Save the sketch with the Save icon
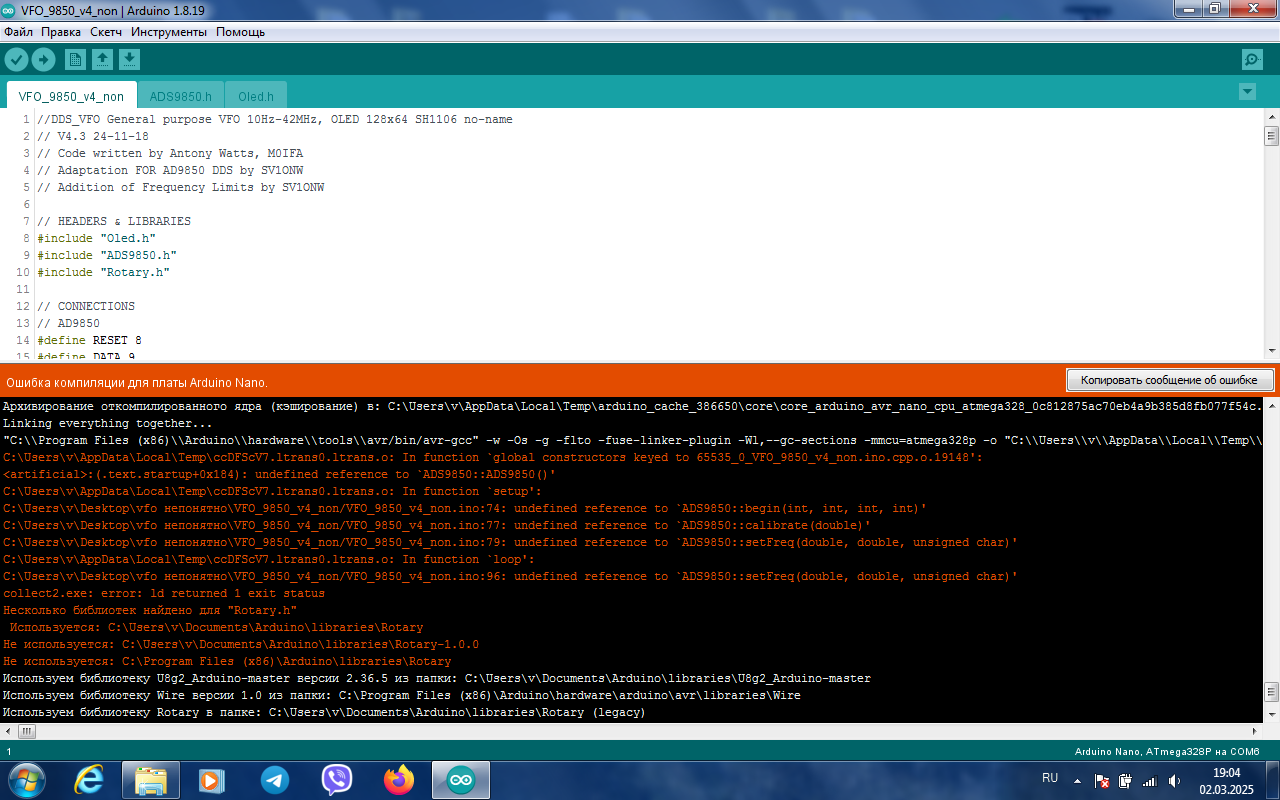The width and height of the screenshot is (1280, 800). pyautogui.click(x=129, y=59)
